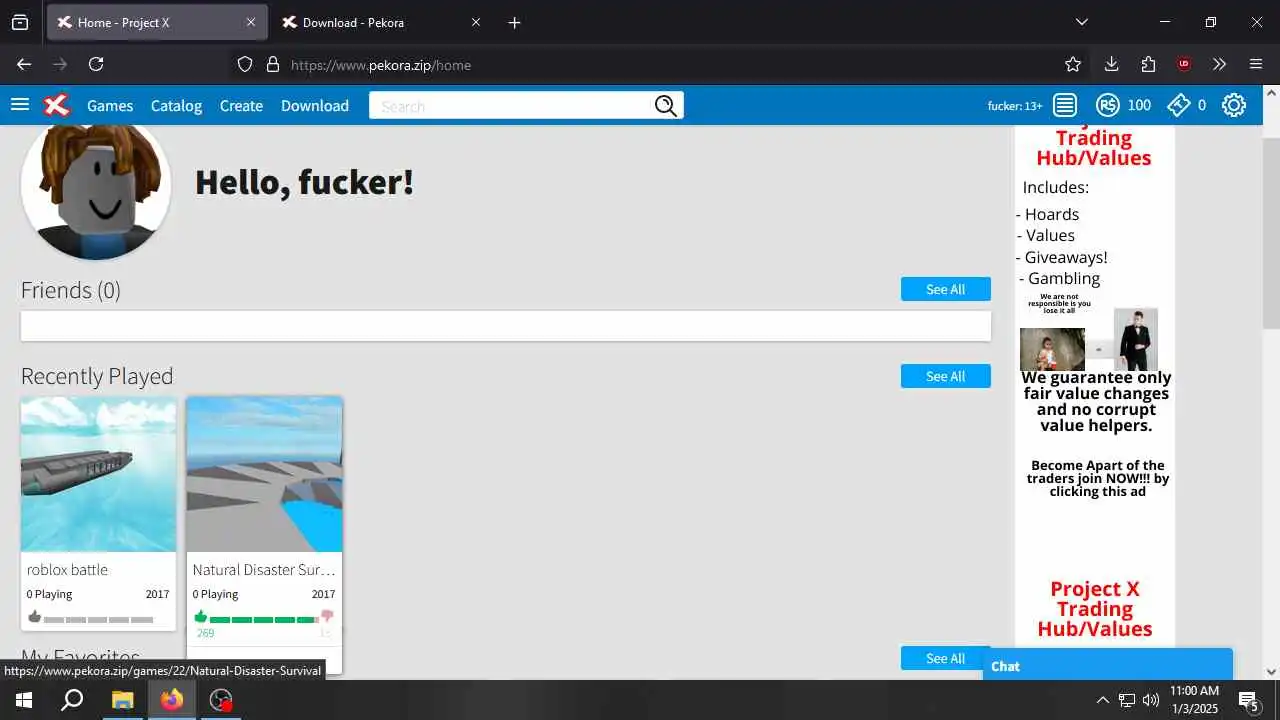Open the Chat panel

coord(1108,665)
